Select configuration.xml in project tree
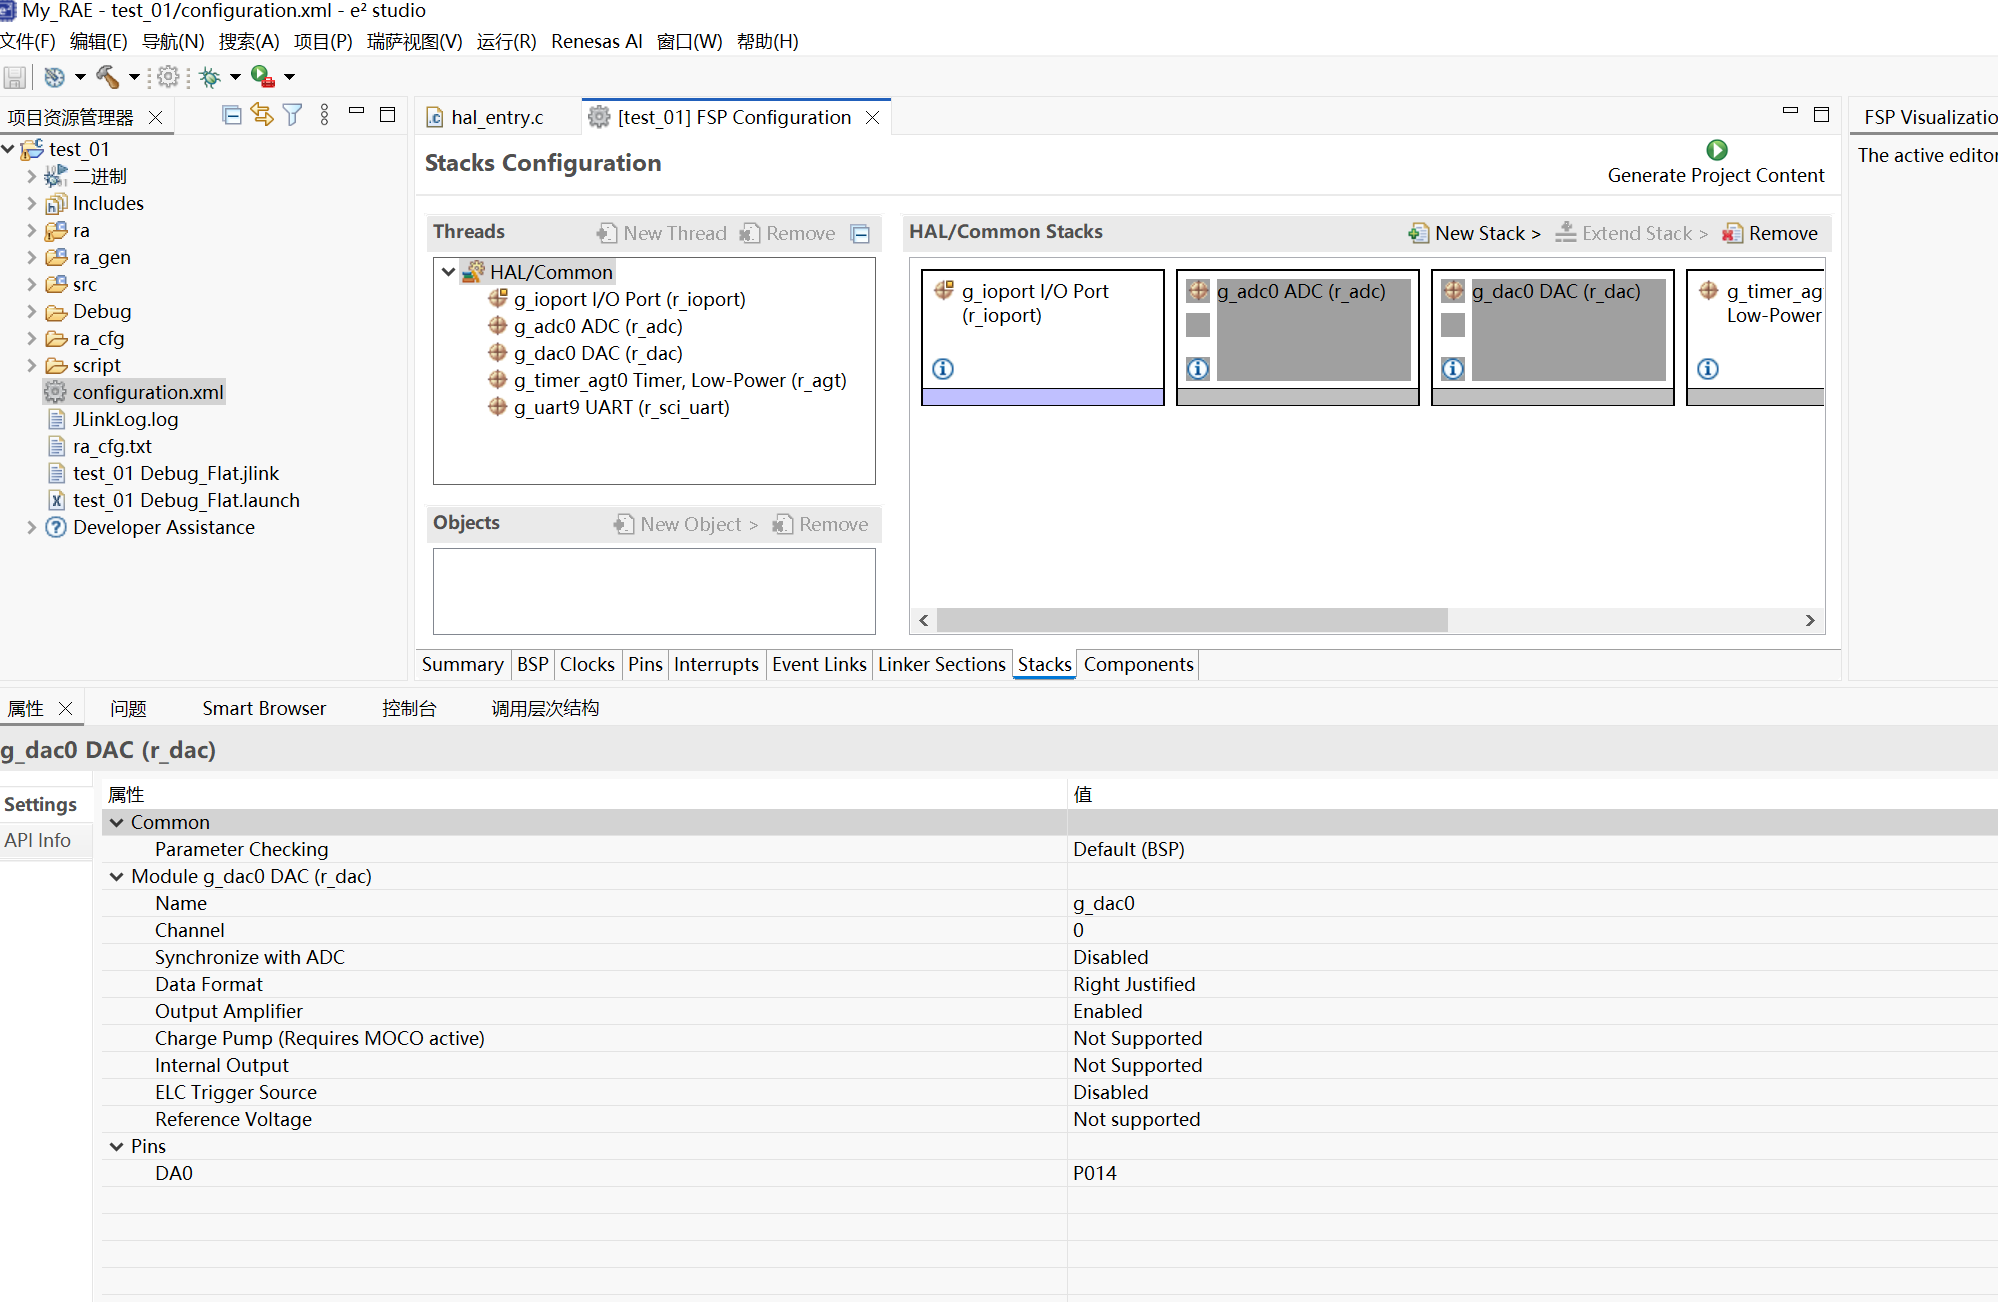Screen dimensions: 1998x1302 [x=147, y=392]
